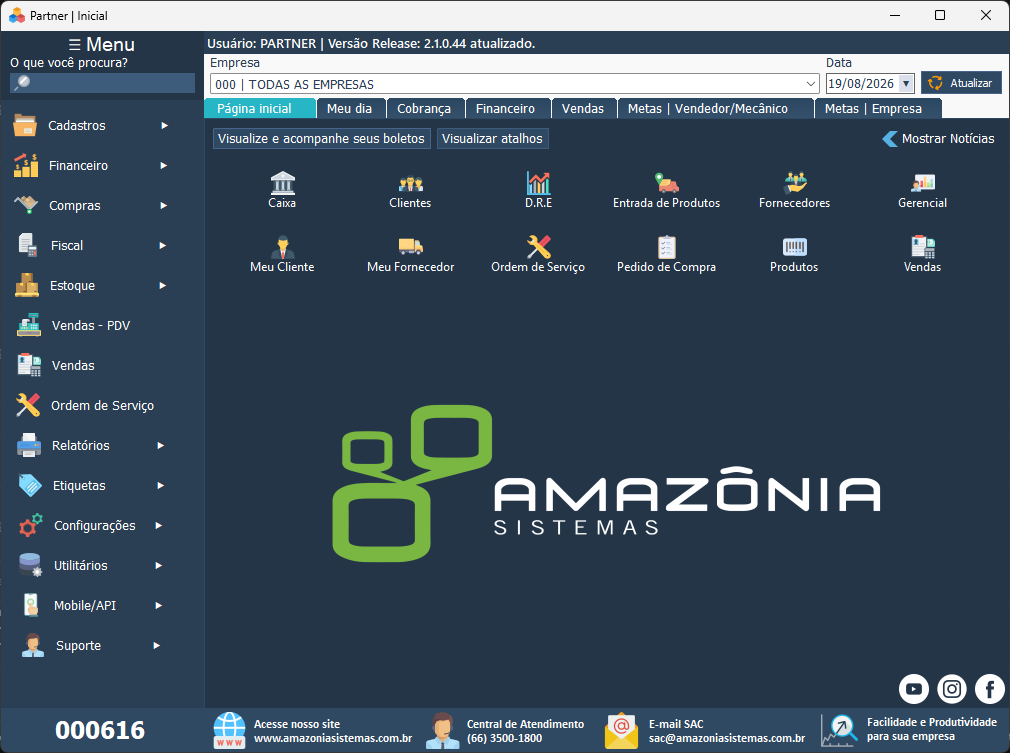Screen dimensions: 1010x753
Task: Switch to the Página inicial tab
Action: click(260, 108)
